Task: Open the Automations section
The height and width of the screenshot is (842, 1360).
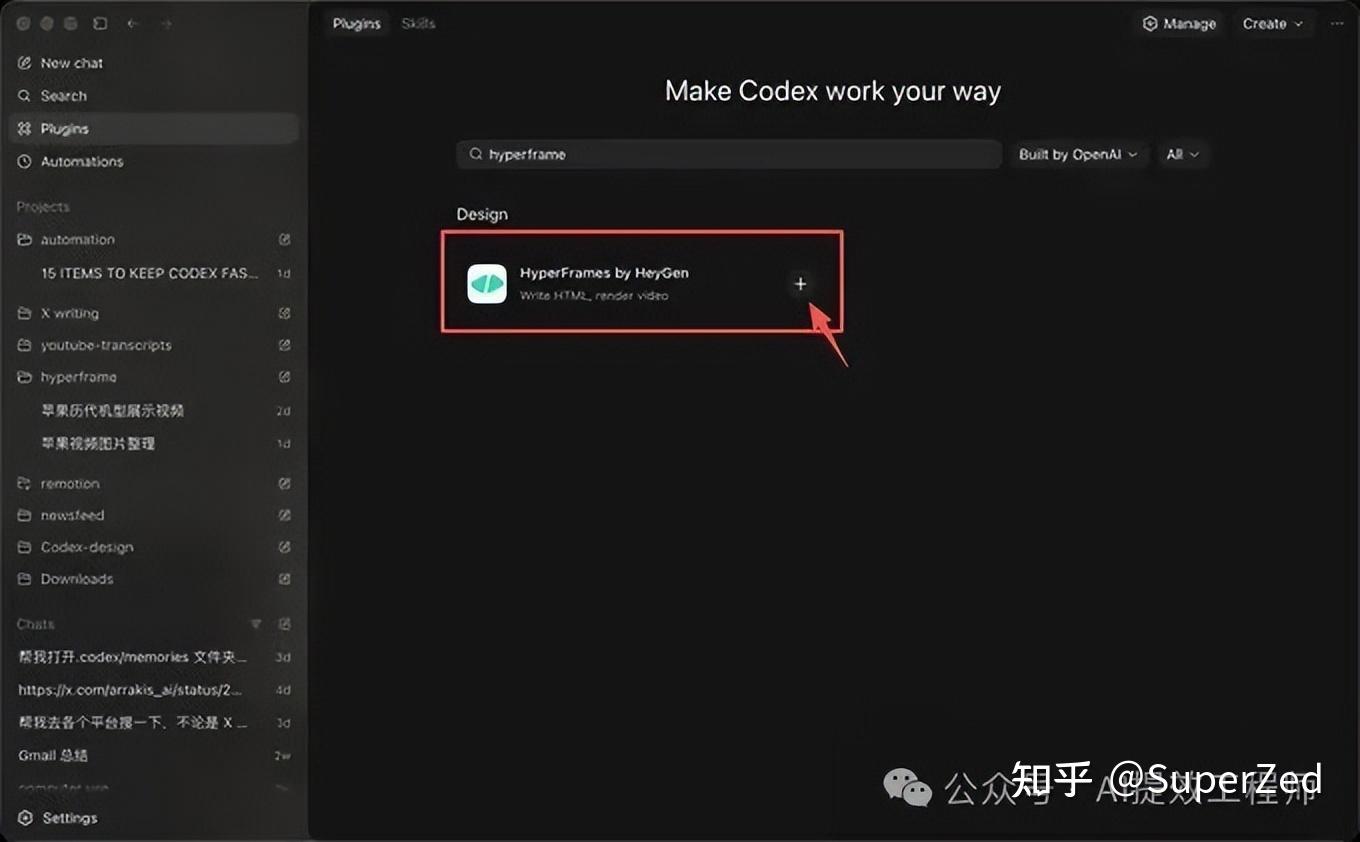Action: (x=155, y=162)
